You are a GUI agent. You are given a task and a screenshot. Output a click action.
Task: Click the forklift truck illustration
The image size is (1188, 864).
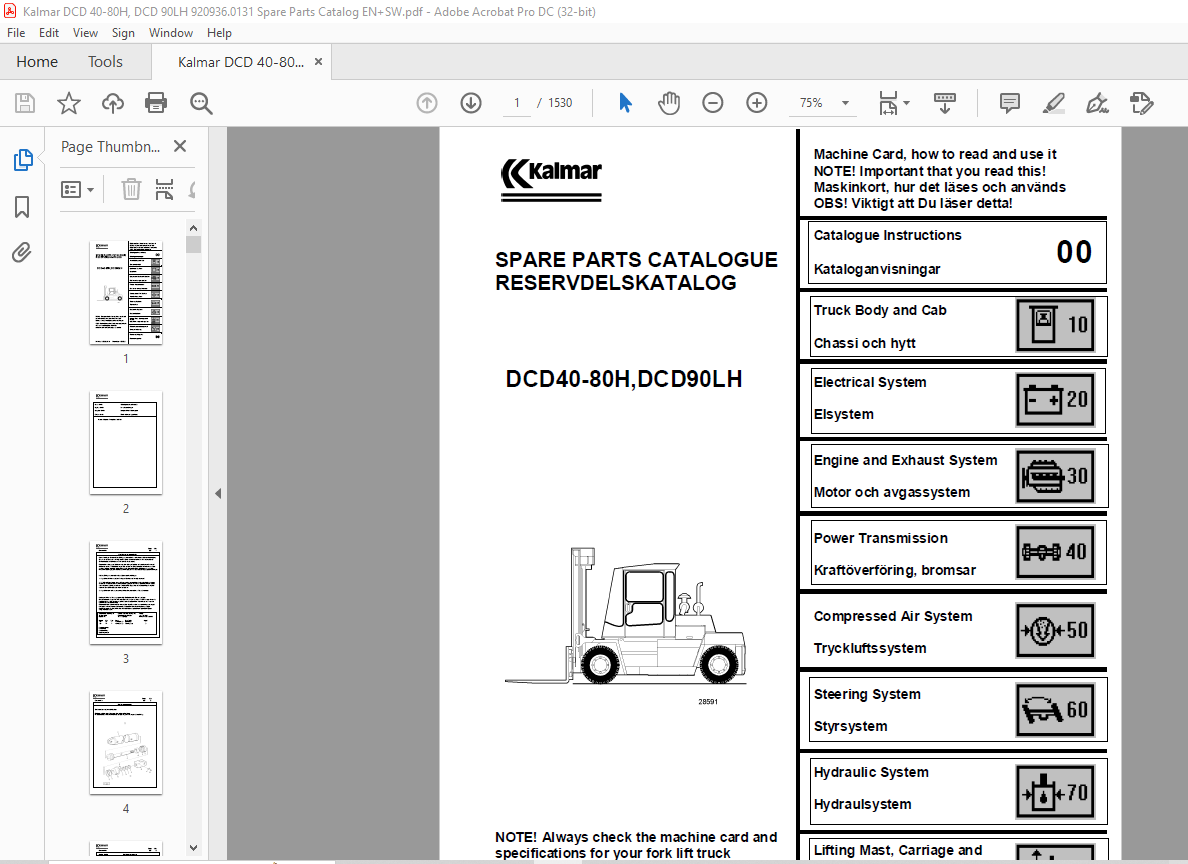point(626,615)
